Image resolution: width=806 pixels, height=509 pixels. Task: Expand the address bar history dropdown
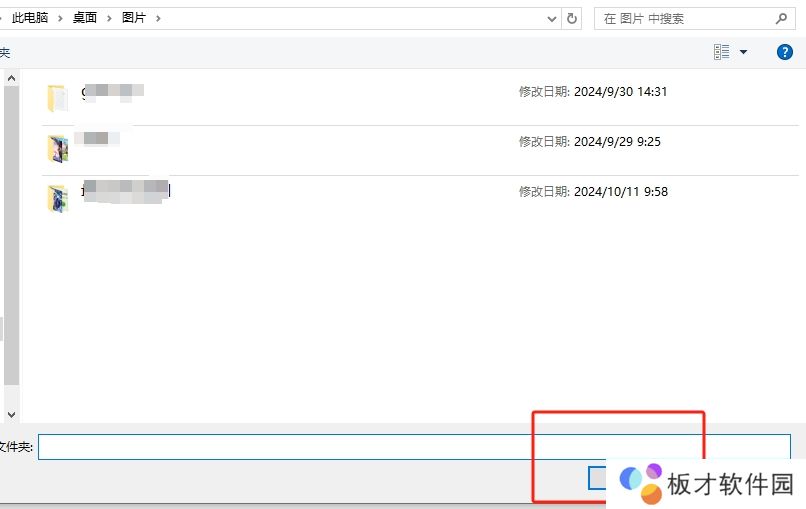click(552, 18)
